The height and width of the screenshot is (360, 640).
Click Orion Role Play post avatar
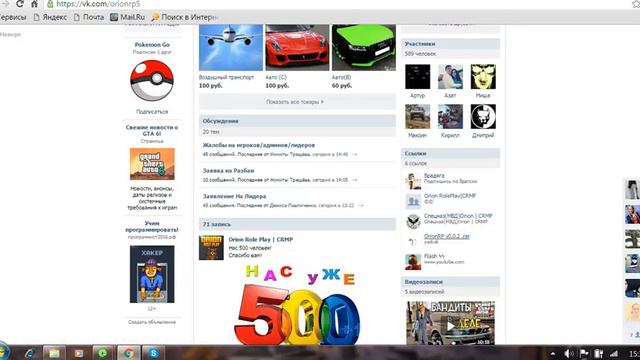(x=211, y=248)
